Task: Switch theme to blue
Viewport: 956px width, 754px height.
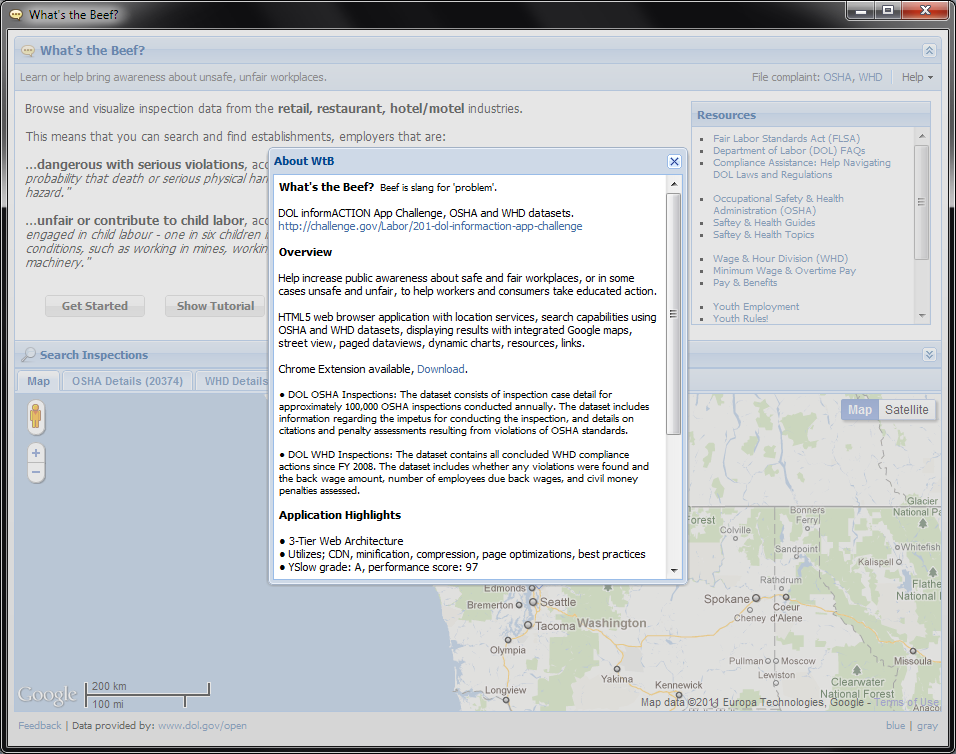Action: [896, 725]
